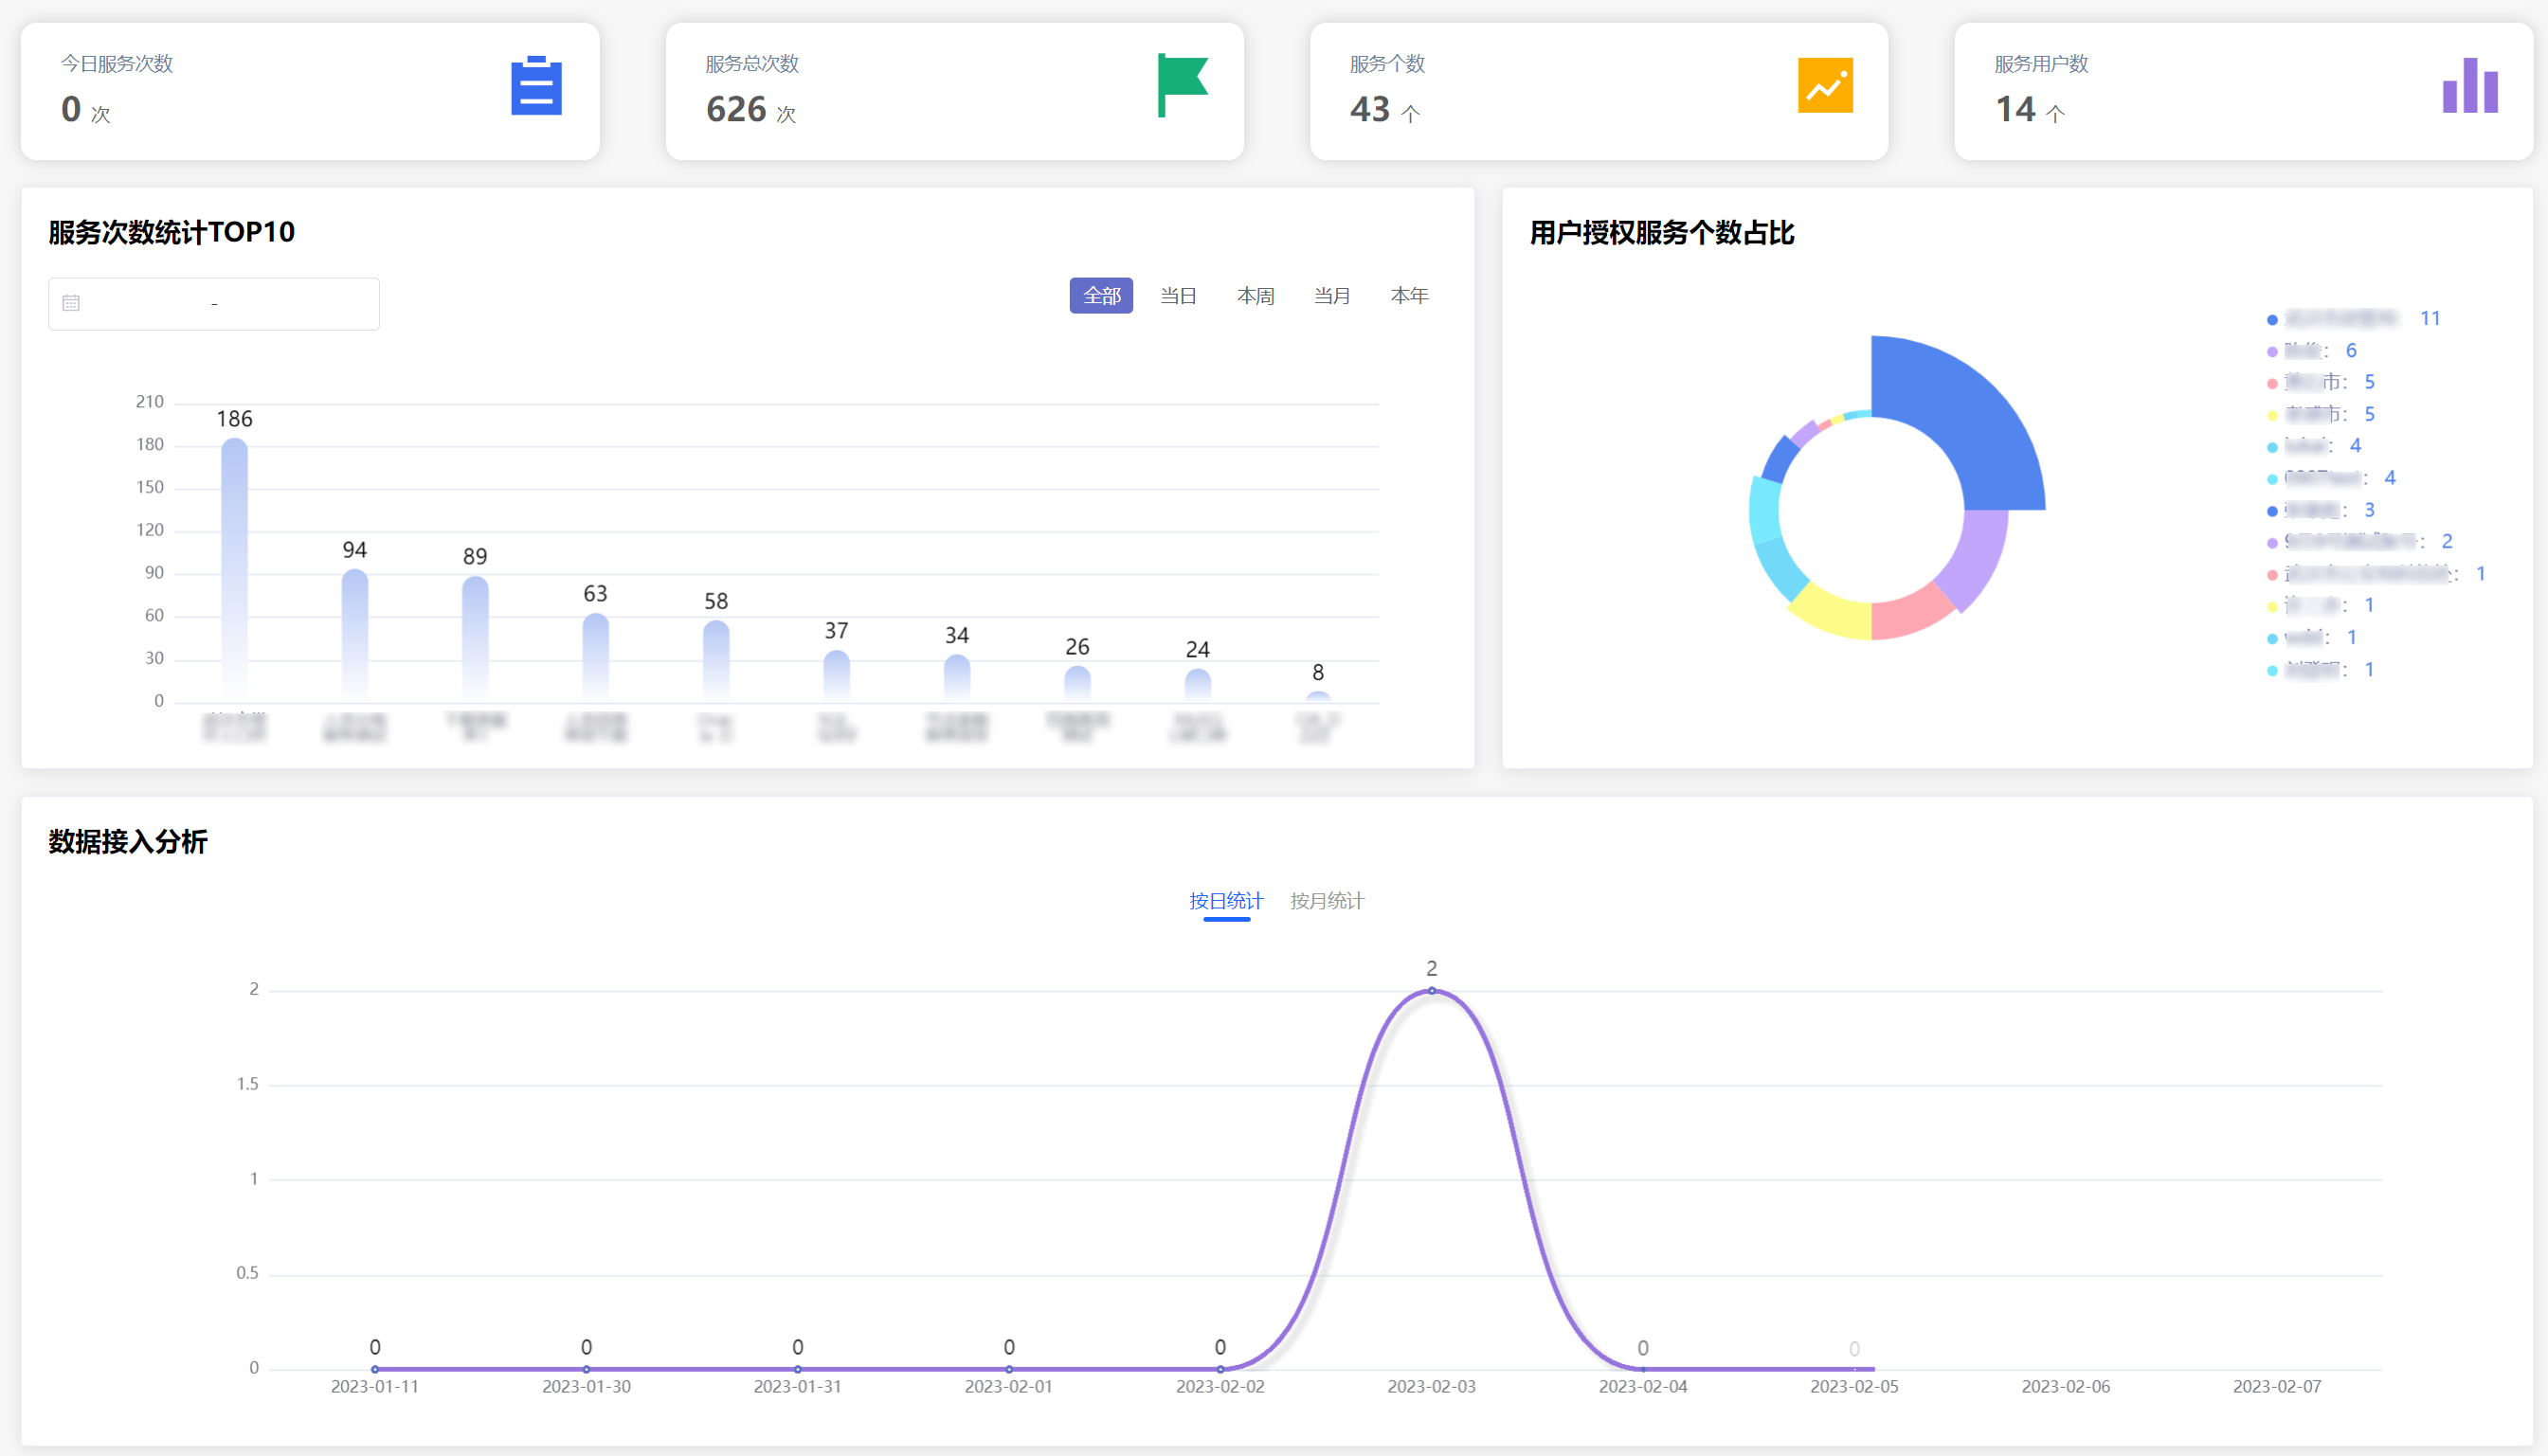This screenshot has height=1456, width=2548.
Task: Click the 用户授权服务个数占比 heading
Action: point(1662,233)
